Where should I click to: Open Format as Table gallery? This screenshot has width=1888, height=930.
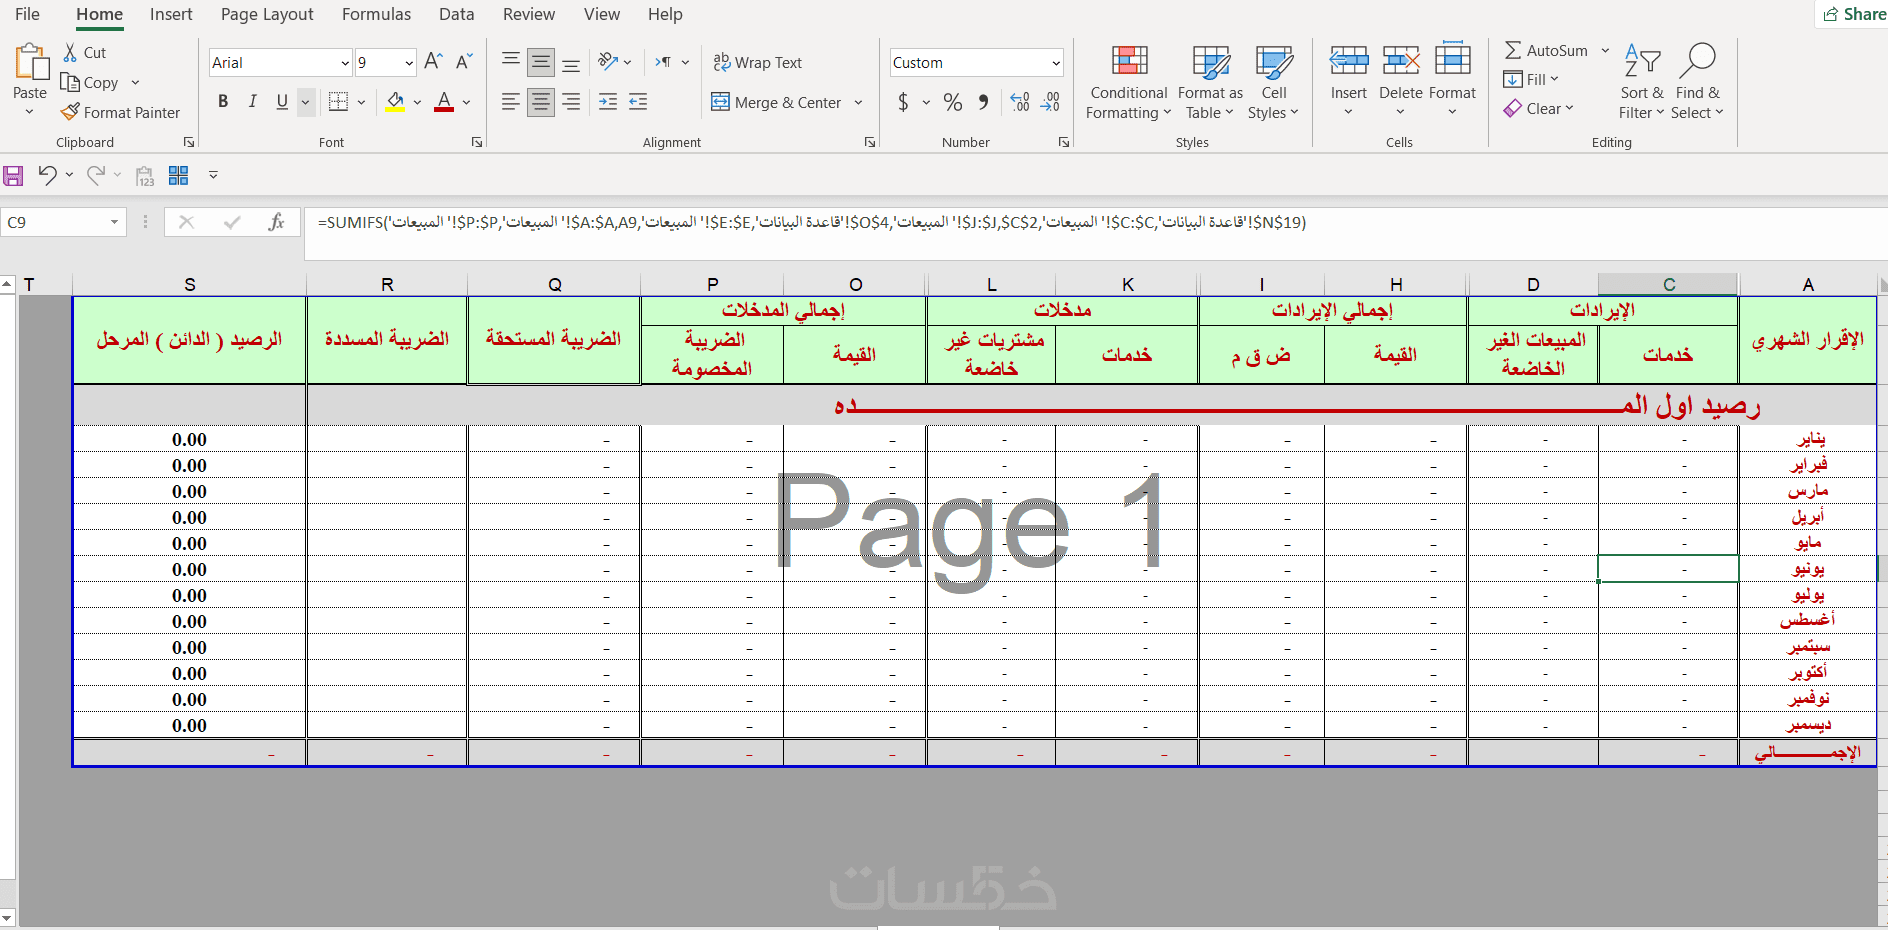pyautogui.click(x=1210, y=82)
